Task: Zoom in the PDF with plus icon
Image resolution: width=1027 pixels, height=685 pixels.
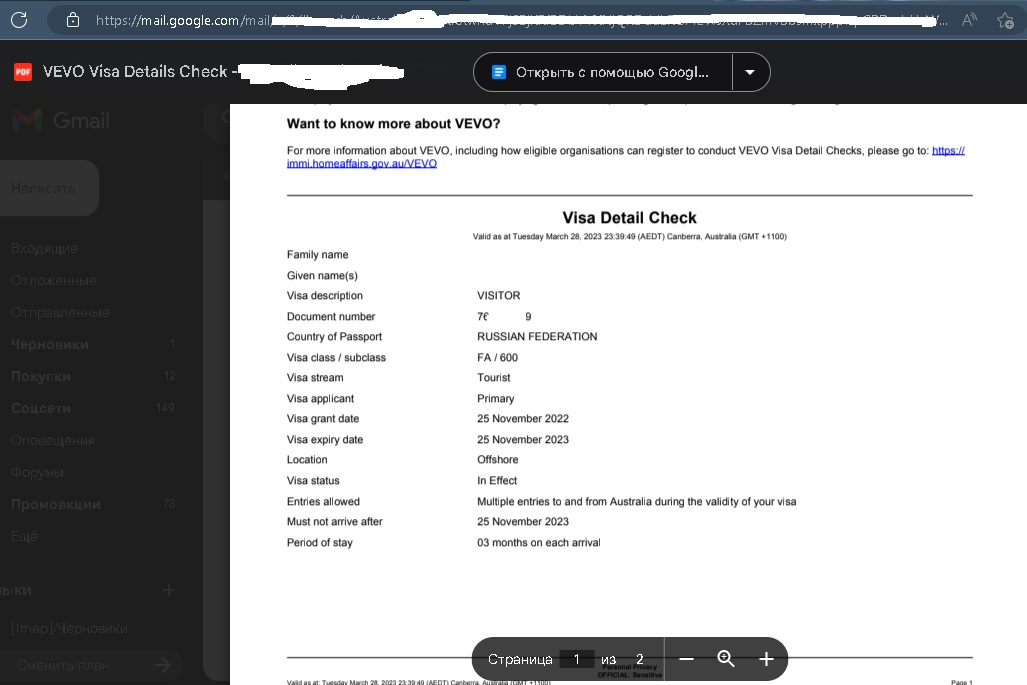Action: pyautogui.click(x=766, y=659)
